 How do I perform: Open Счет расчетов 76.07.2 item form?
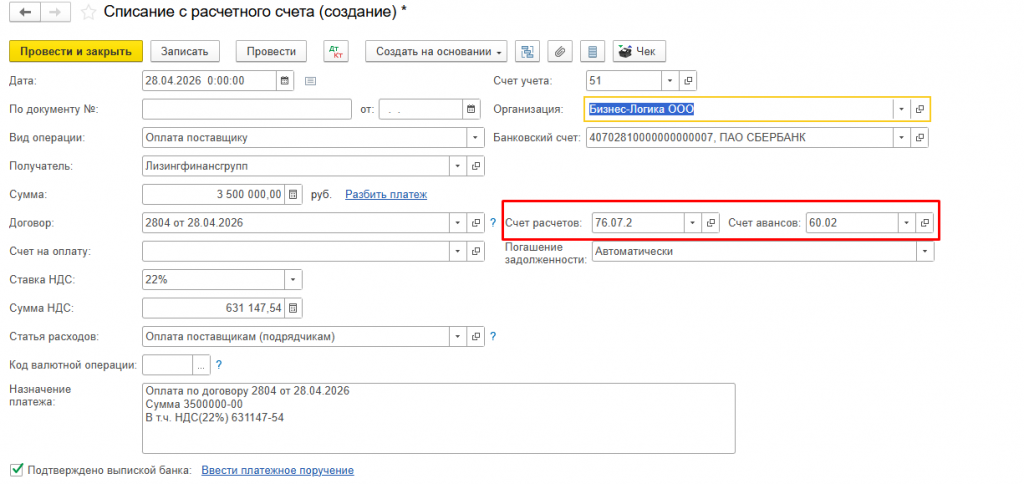tap(710, 223)
